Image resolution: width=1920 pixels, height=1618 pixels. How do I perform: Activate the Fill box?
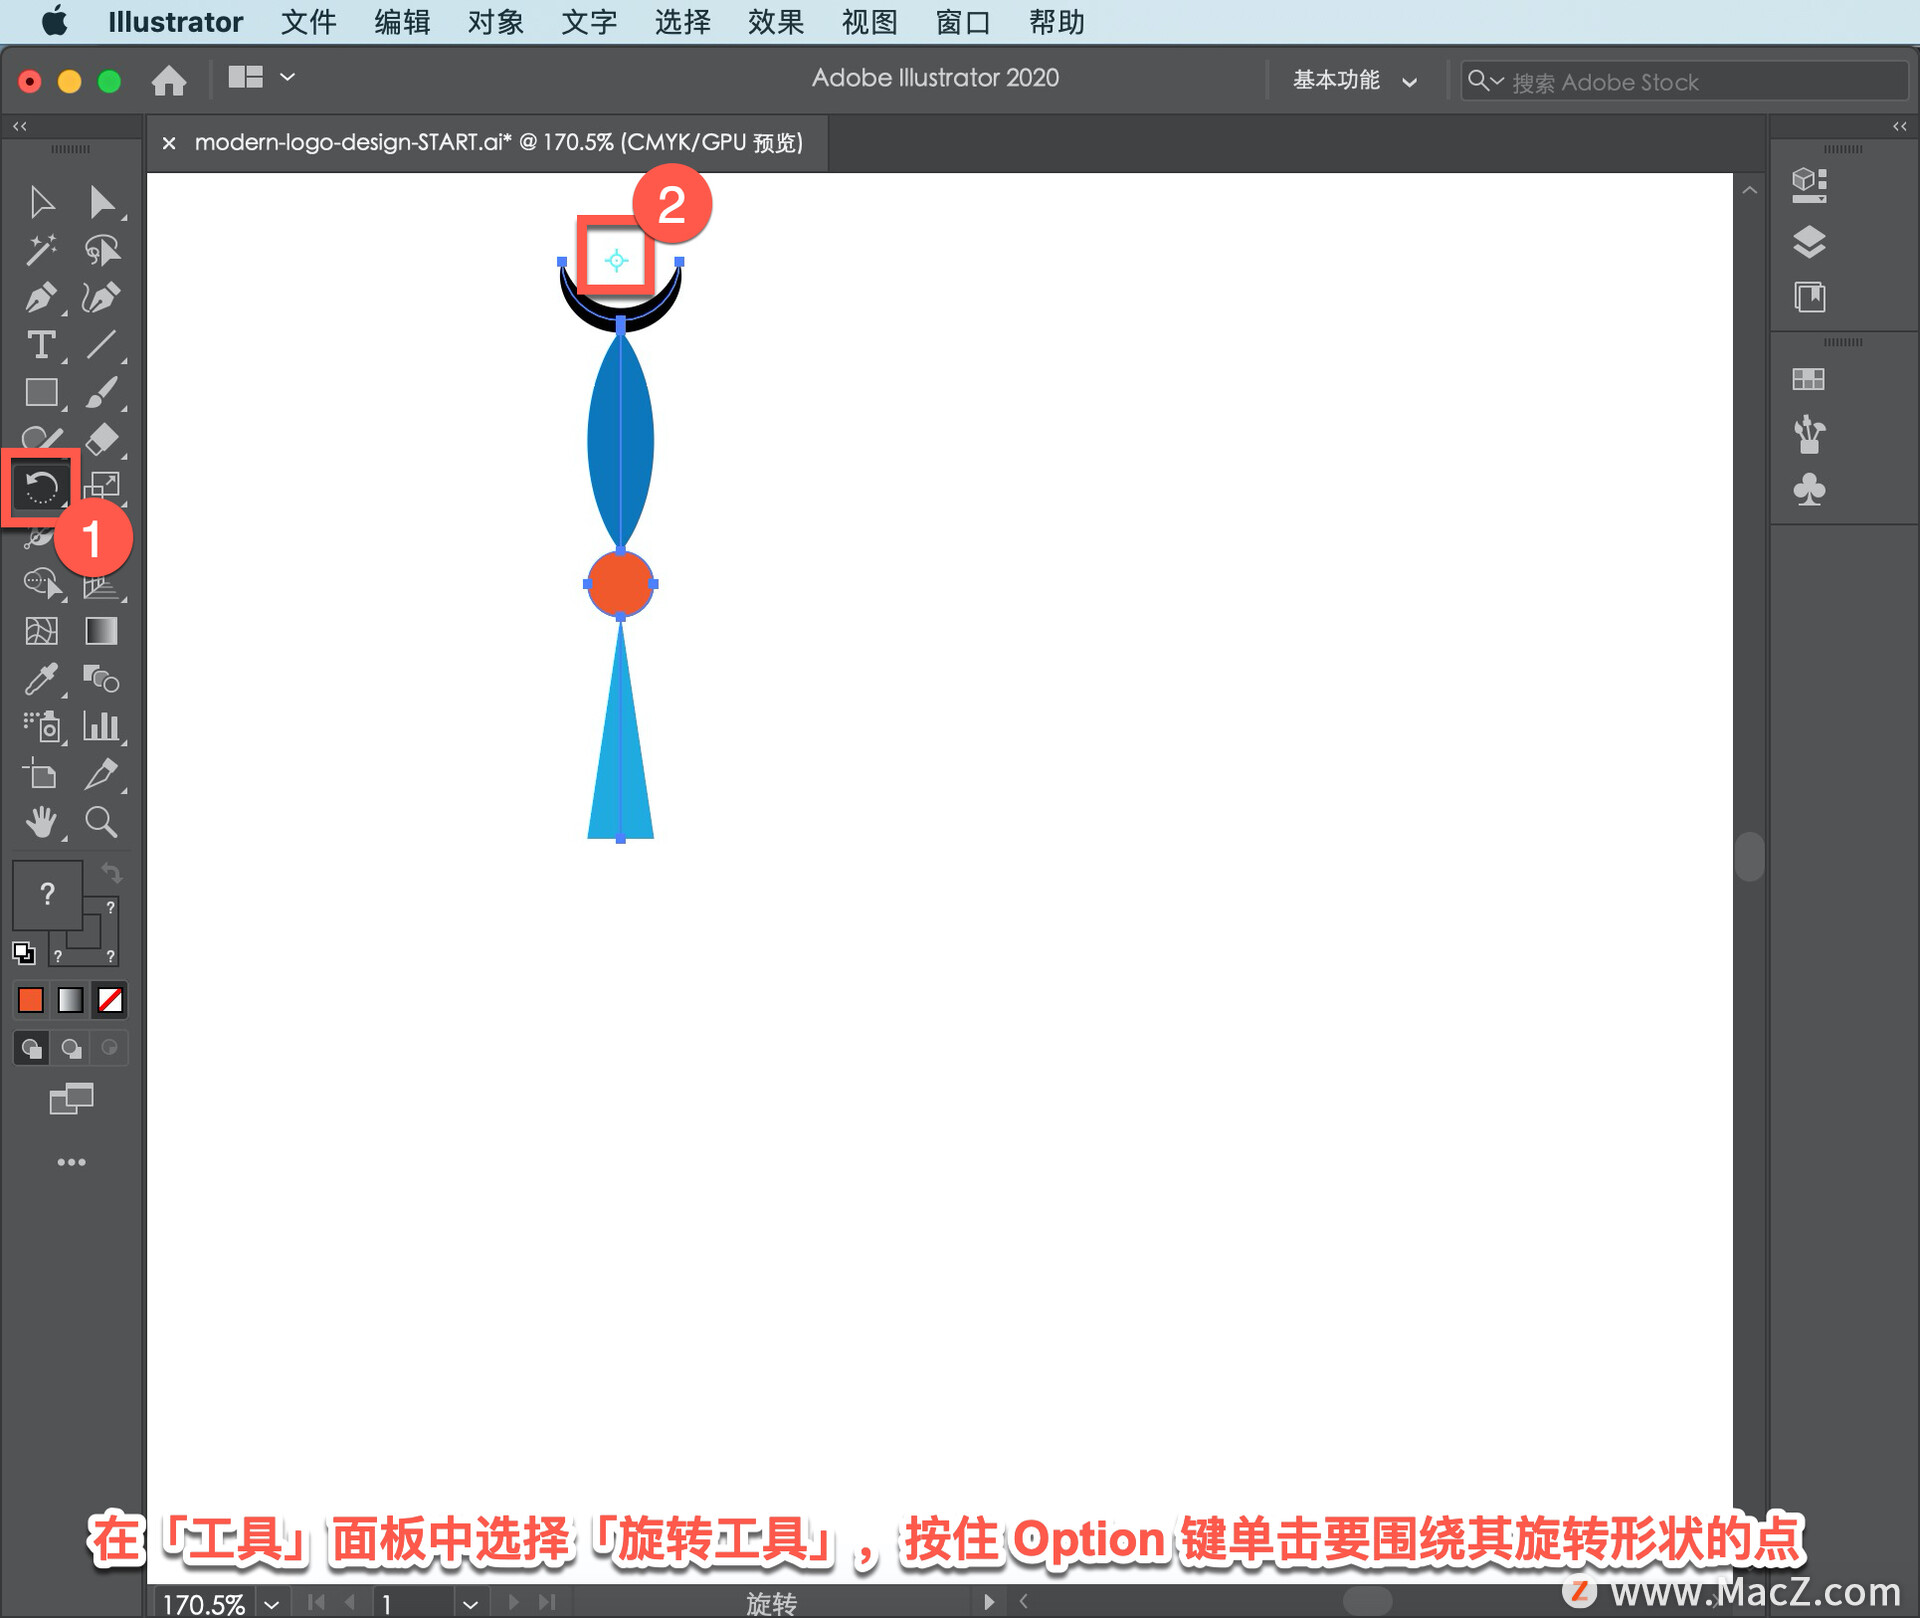tap(46, 894)
